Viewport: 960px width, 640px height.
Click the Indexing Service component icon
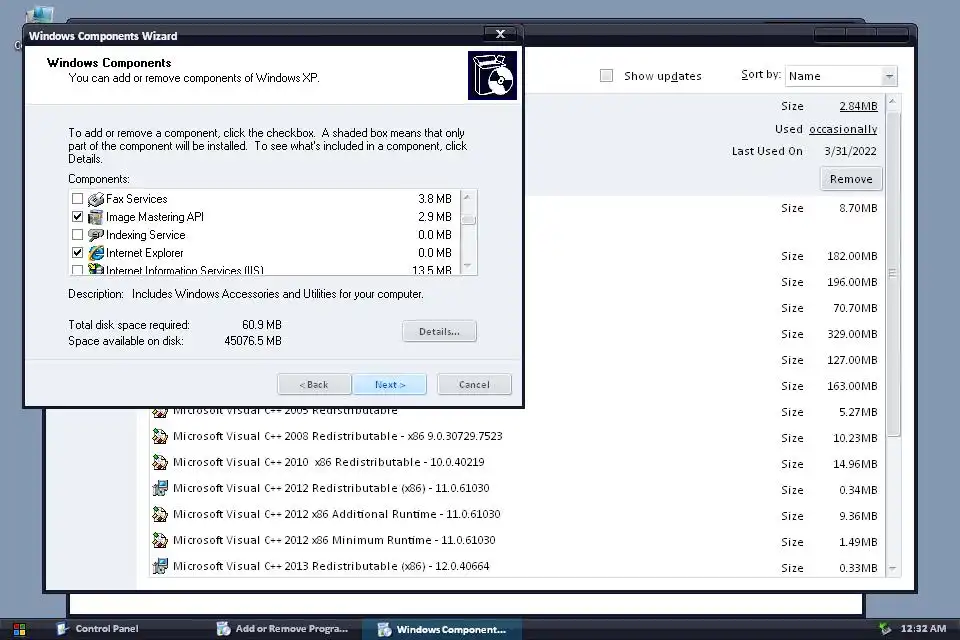click(x=96, y=235)
